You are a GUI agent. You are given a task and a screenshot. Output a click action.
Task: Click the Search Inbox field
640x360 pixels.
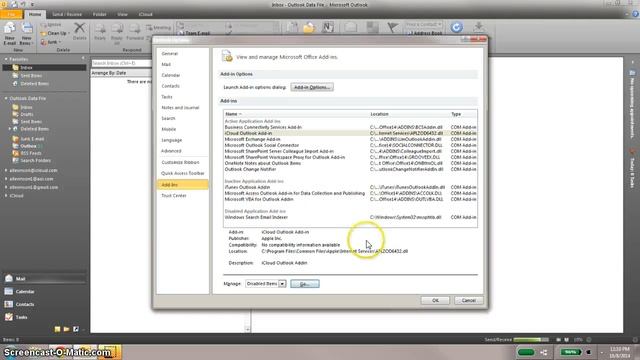point(121,63)
